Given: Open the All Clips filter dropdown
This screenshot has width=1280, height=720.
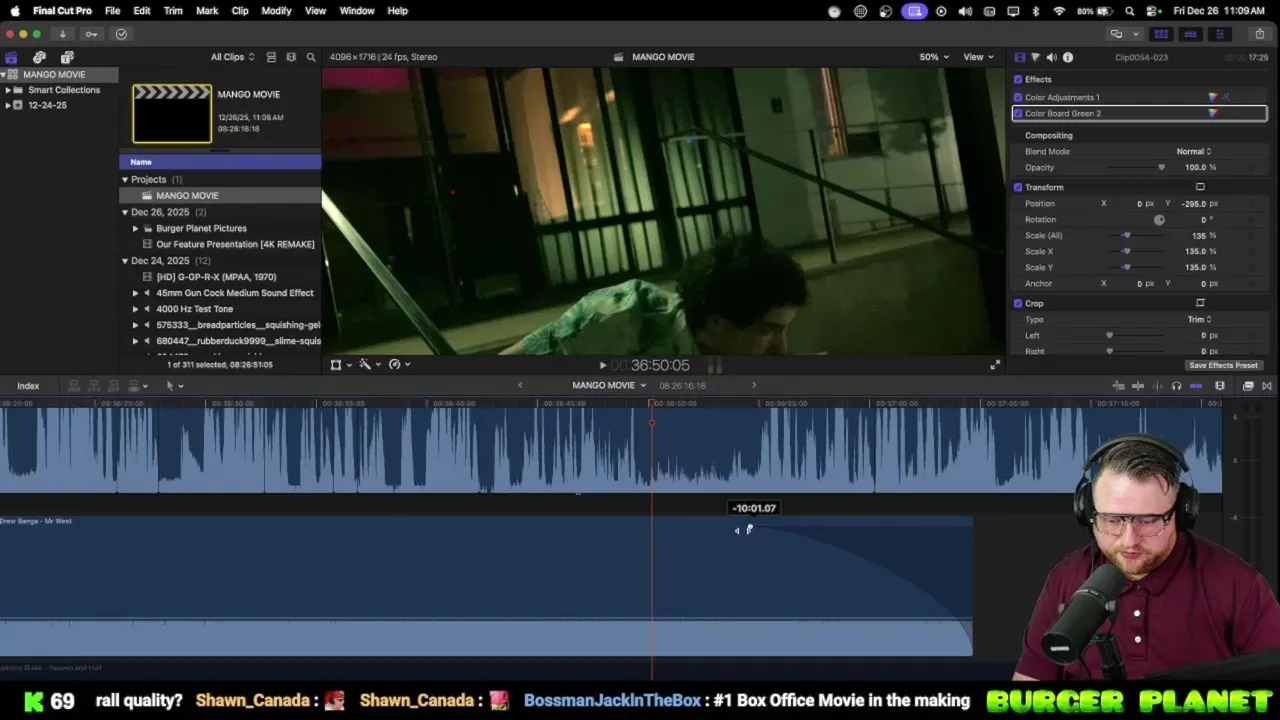Looking at the screenshot, I should point(232,57).
